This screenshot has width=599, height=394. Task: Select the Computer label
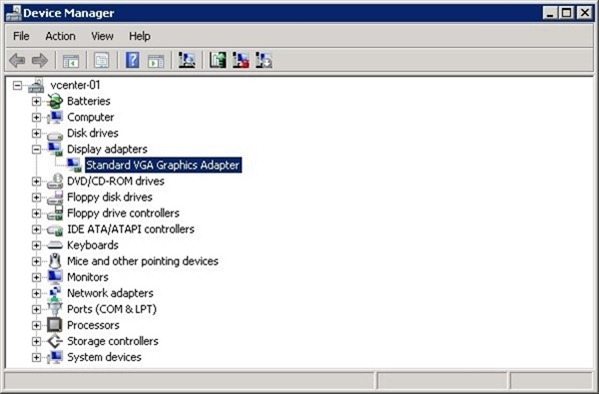coord(91,117)
